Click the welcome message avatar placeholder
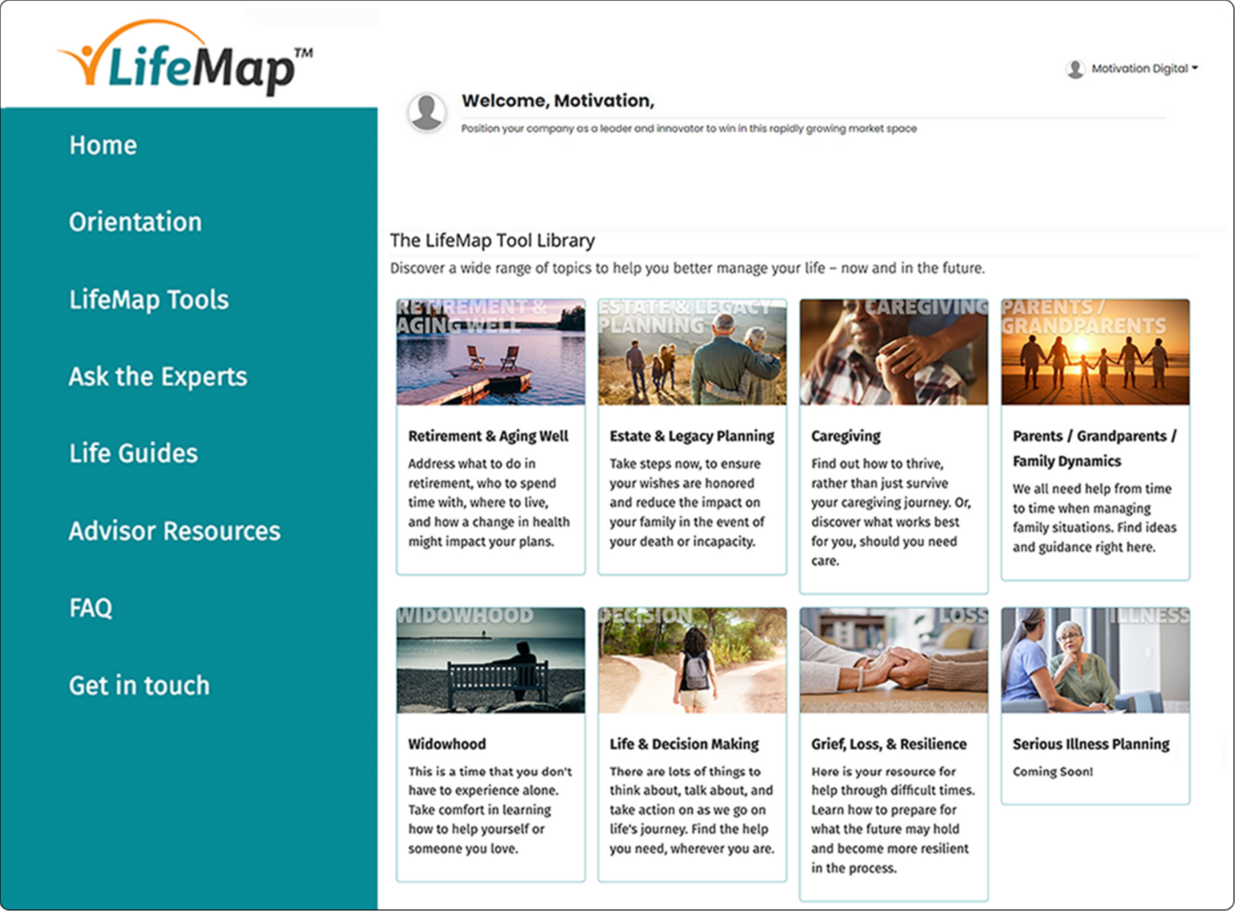This screenshot has height=911, width=1235. click(x=427, y=112)
